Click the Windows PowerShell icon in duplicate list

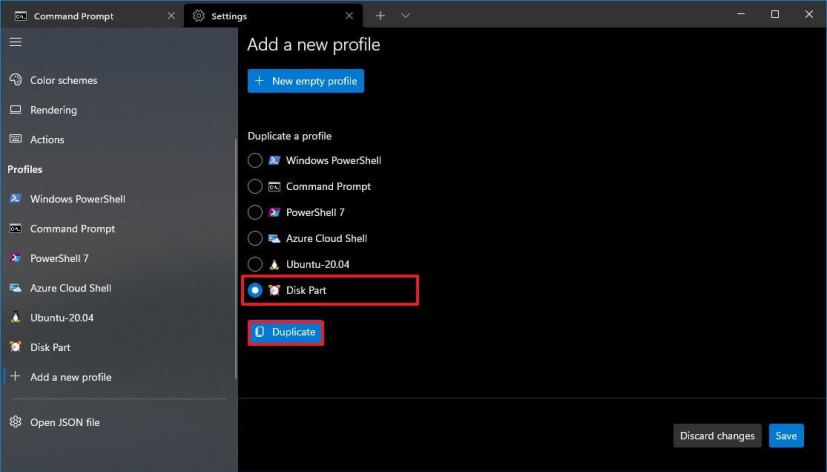point(274,160)
